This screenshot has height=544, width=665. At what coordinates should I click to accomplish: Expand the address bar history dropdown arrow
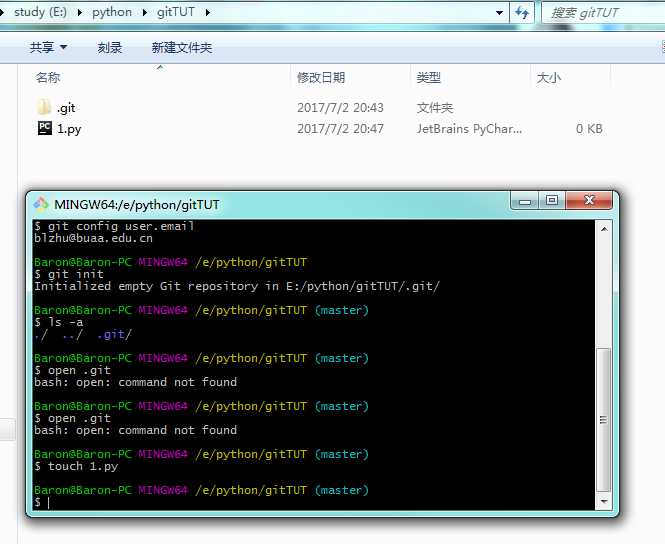pyautogui.click(x=500, y=12)
